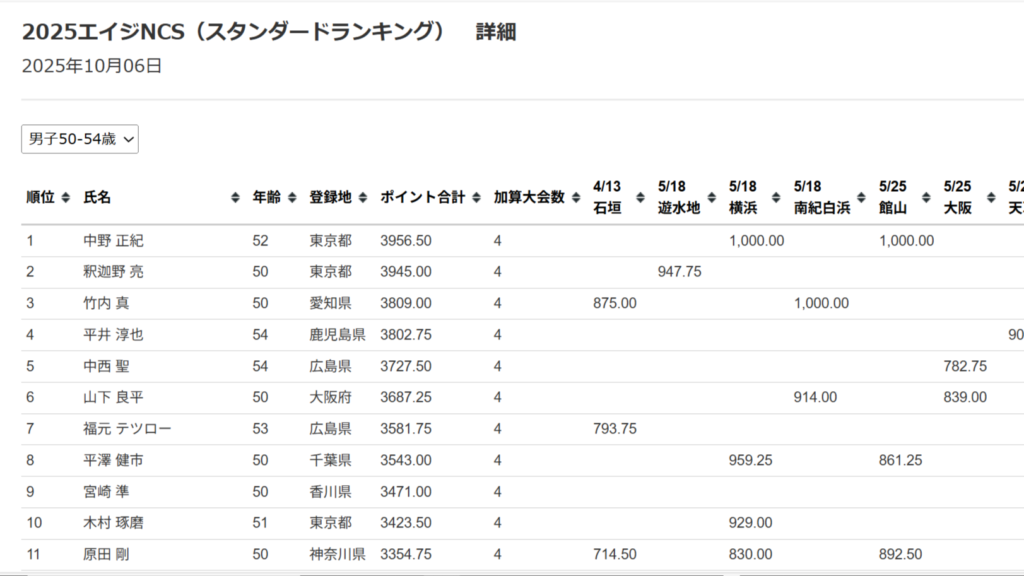Sort by the 5/18 南紀白浜 column icon
The image size is (1024, 576).
coord(862,198)
